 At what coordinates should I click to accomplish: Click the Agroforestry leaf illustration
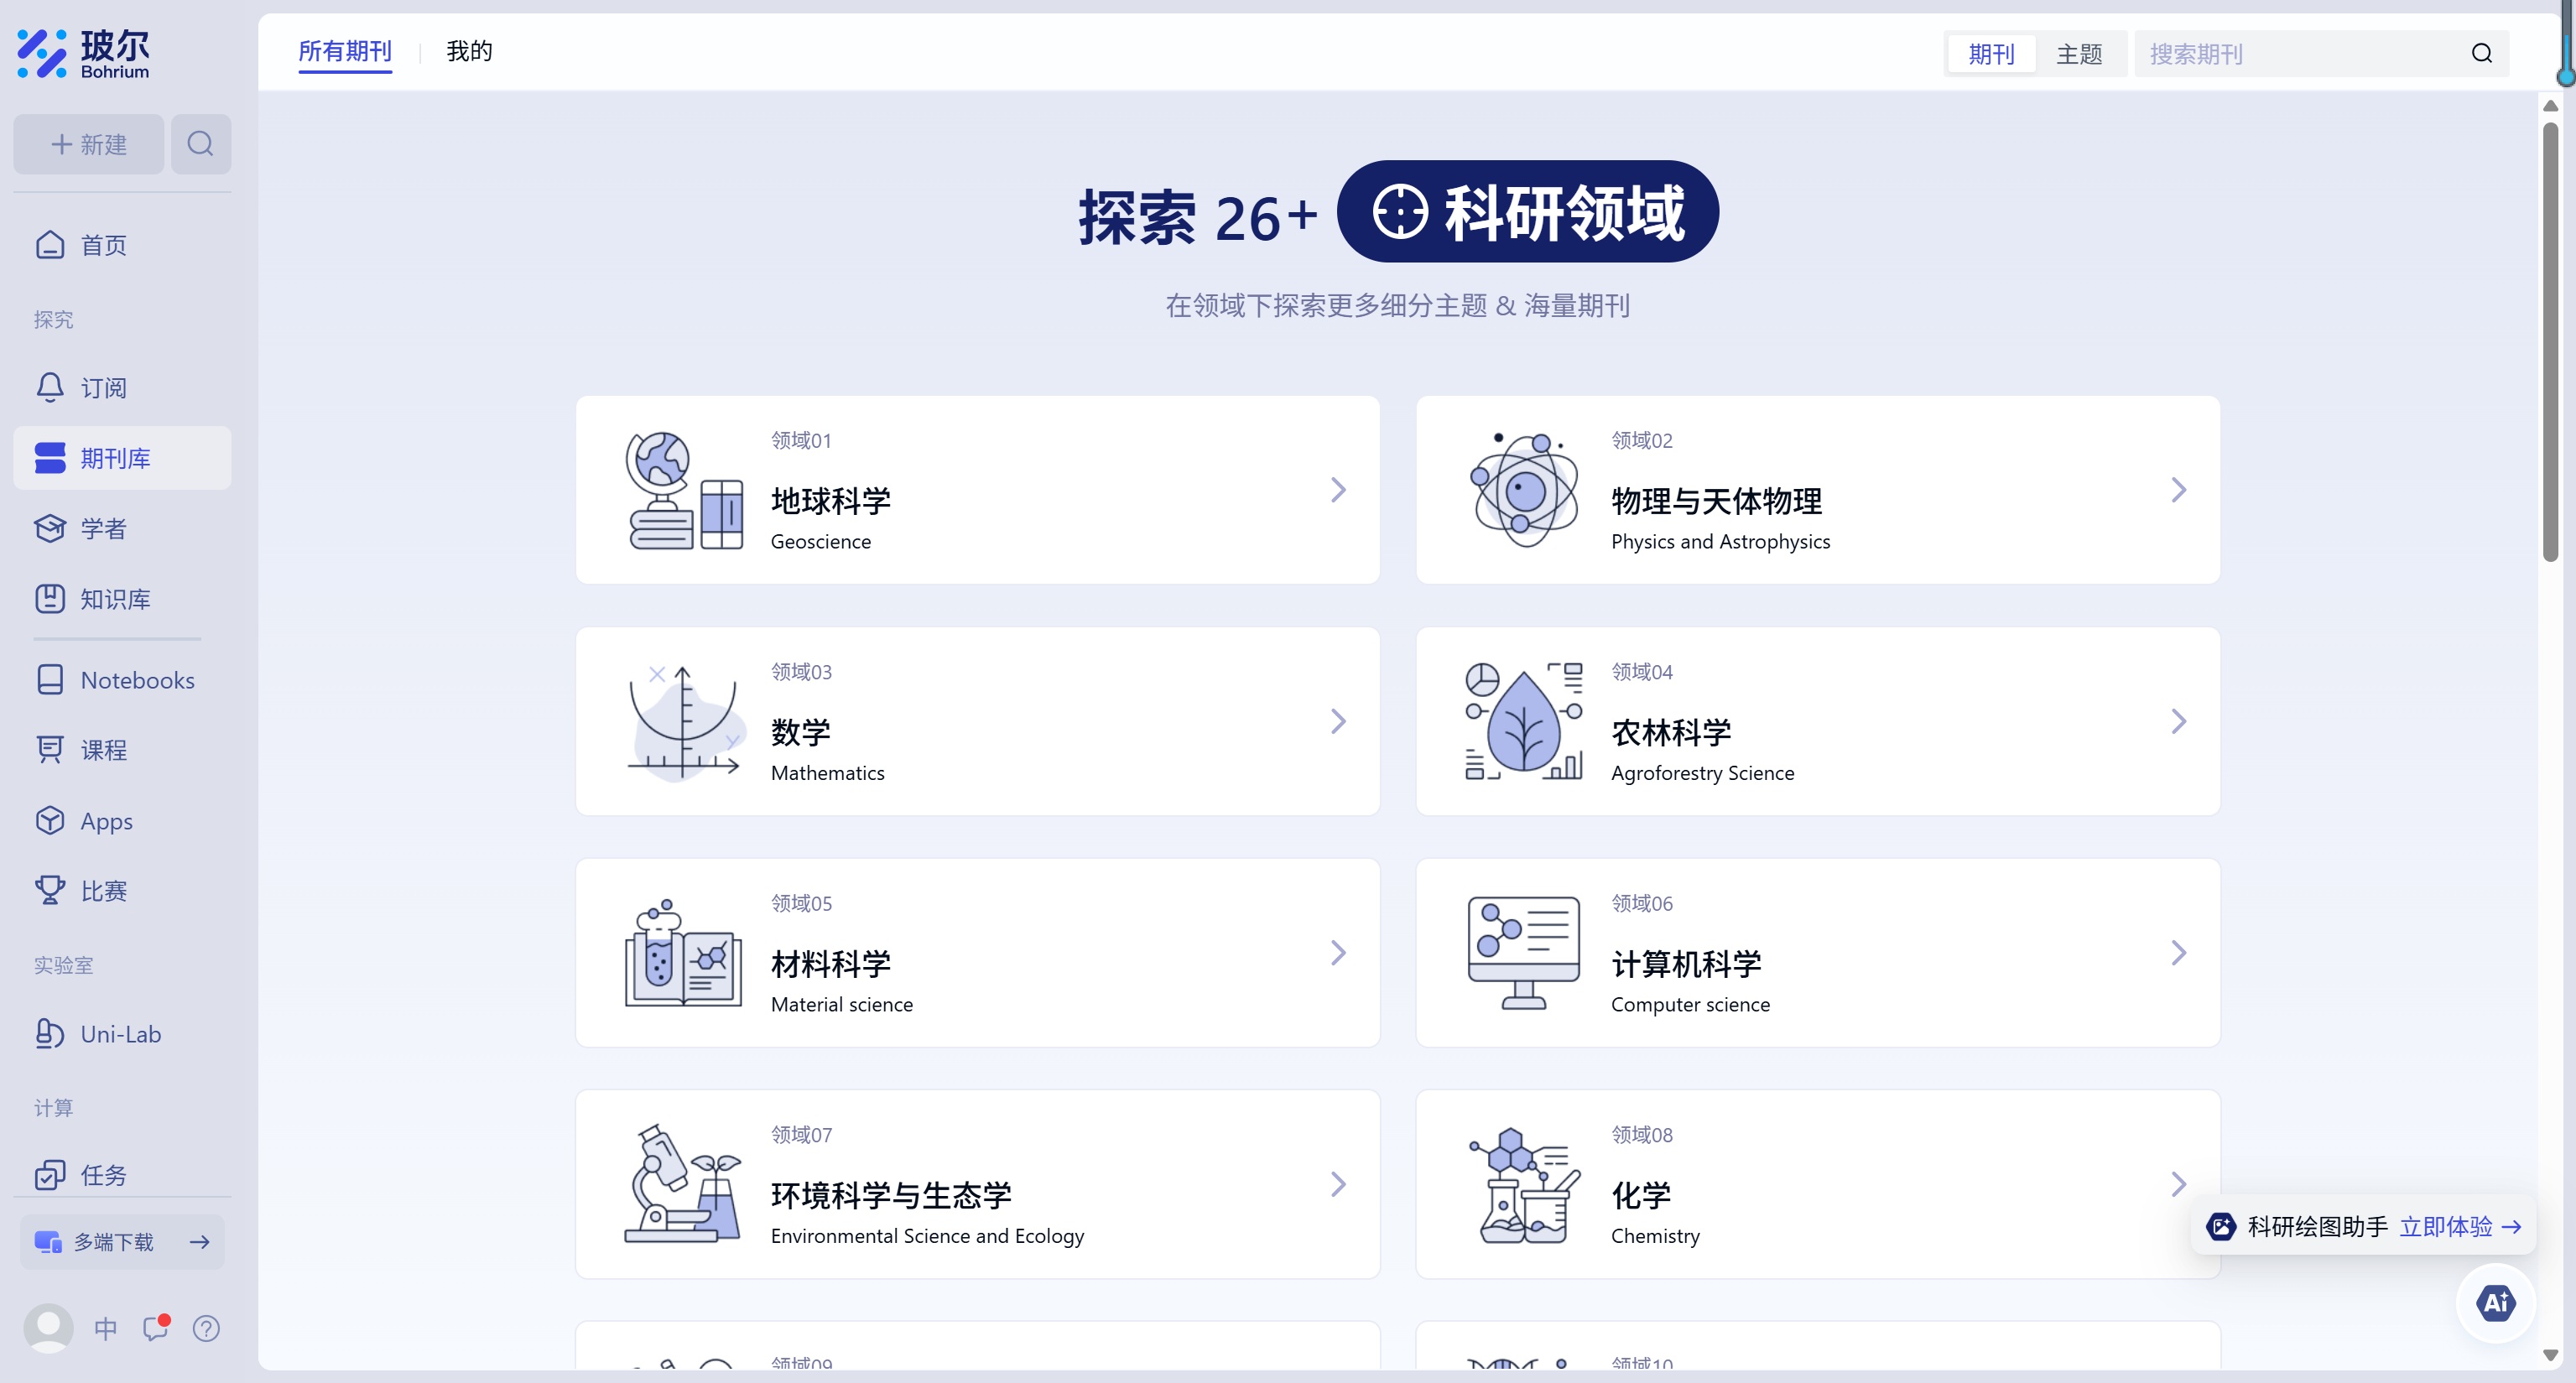click(x=1524, y=722)
